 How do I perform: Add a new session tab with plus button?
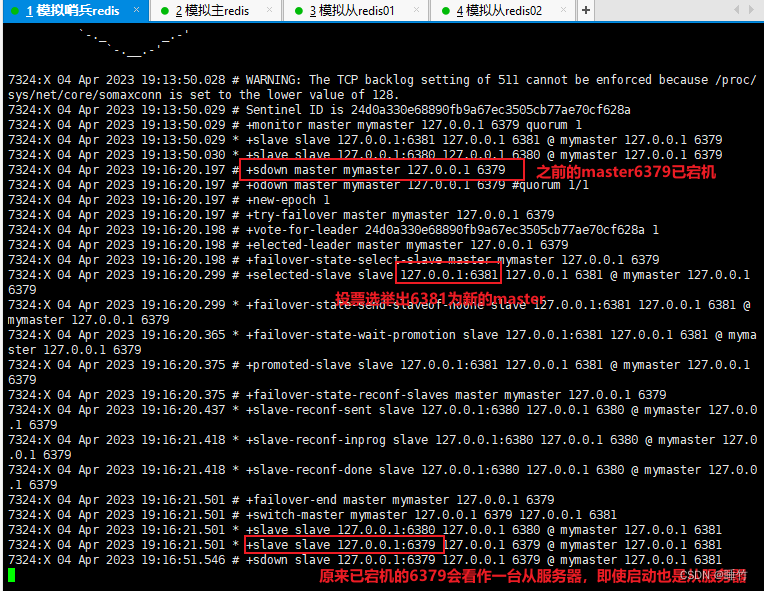pyautogui.click(x=586, y=10)
